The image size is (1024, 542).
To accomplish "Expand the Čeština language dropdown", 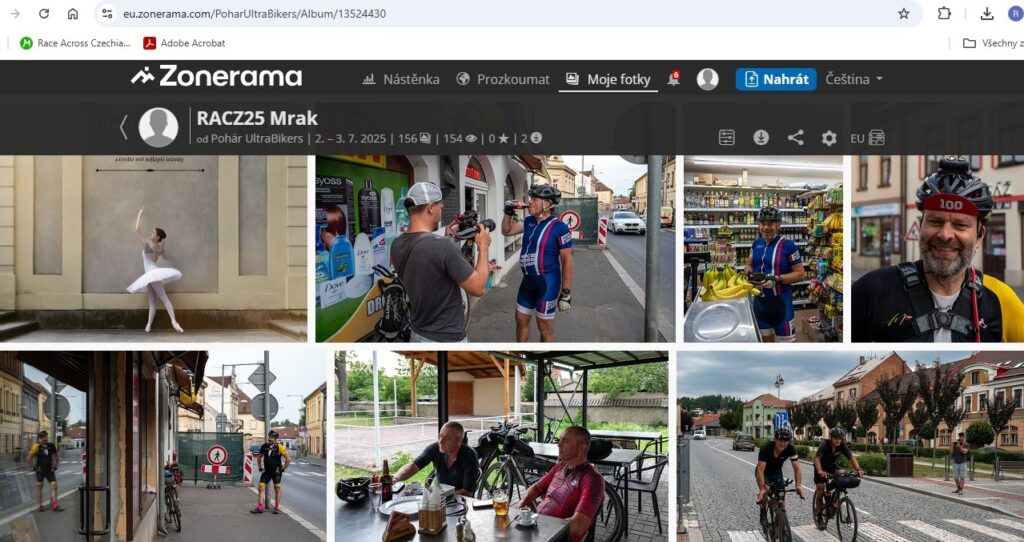I will click(854, 79).
